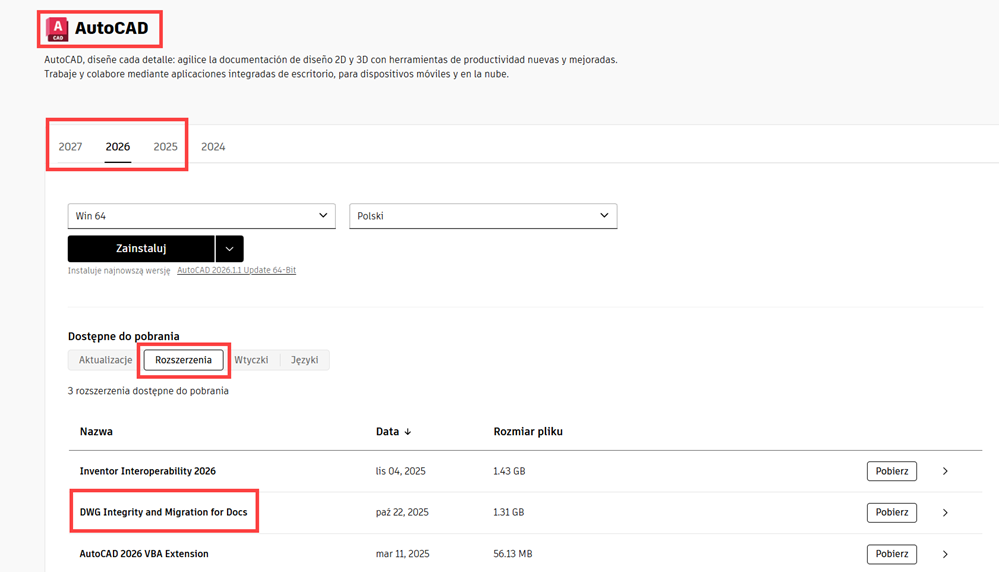Click the paź 22, 2025 date cell

[402, 512]
